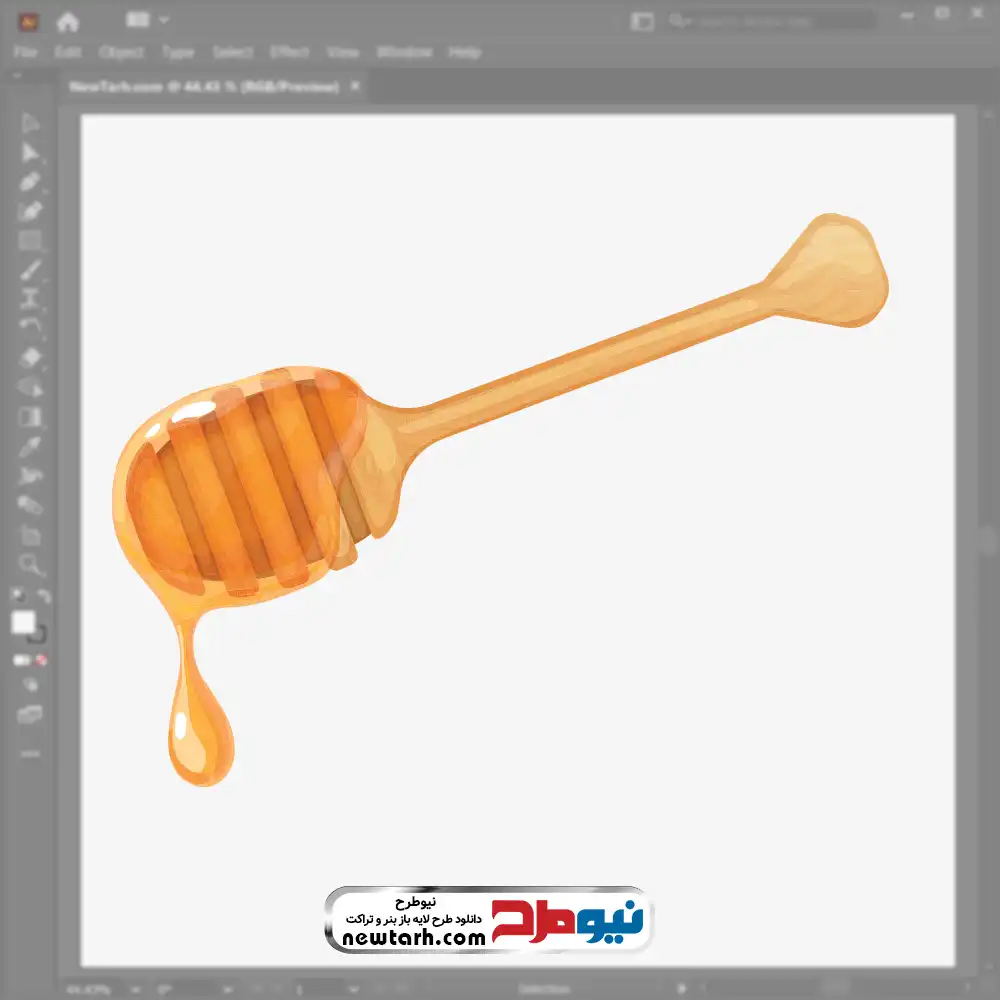Click the white Fill color swatch

[x=24, y=623]
